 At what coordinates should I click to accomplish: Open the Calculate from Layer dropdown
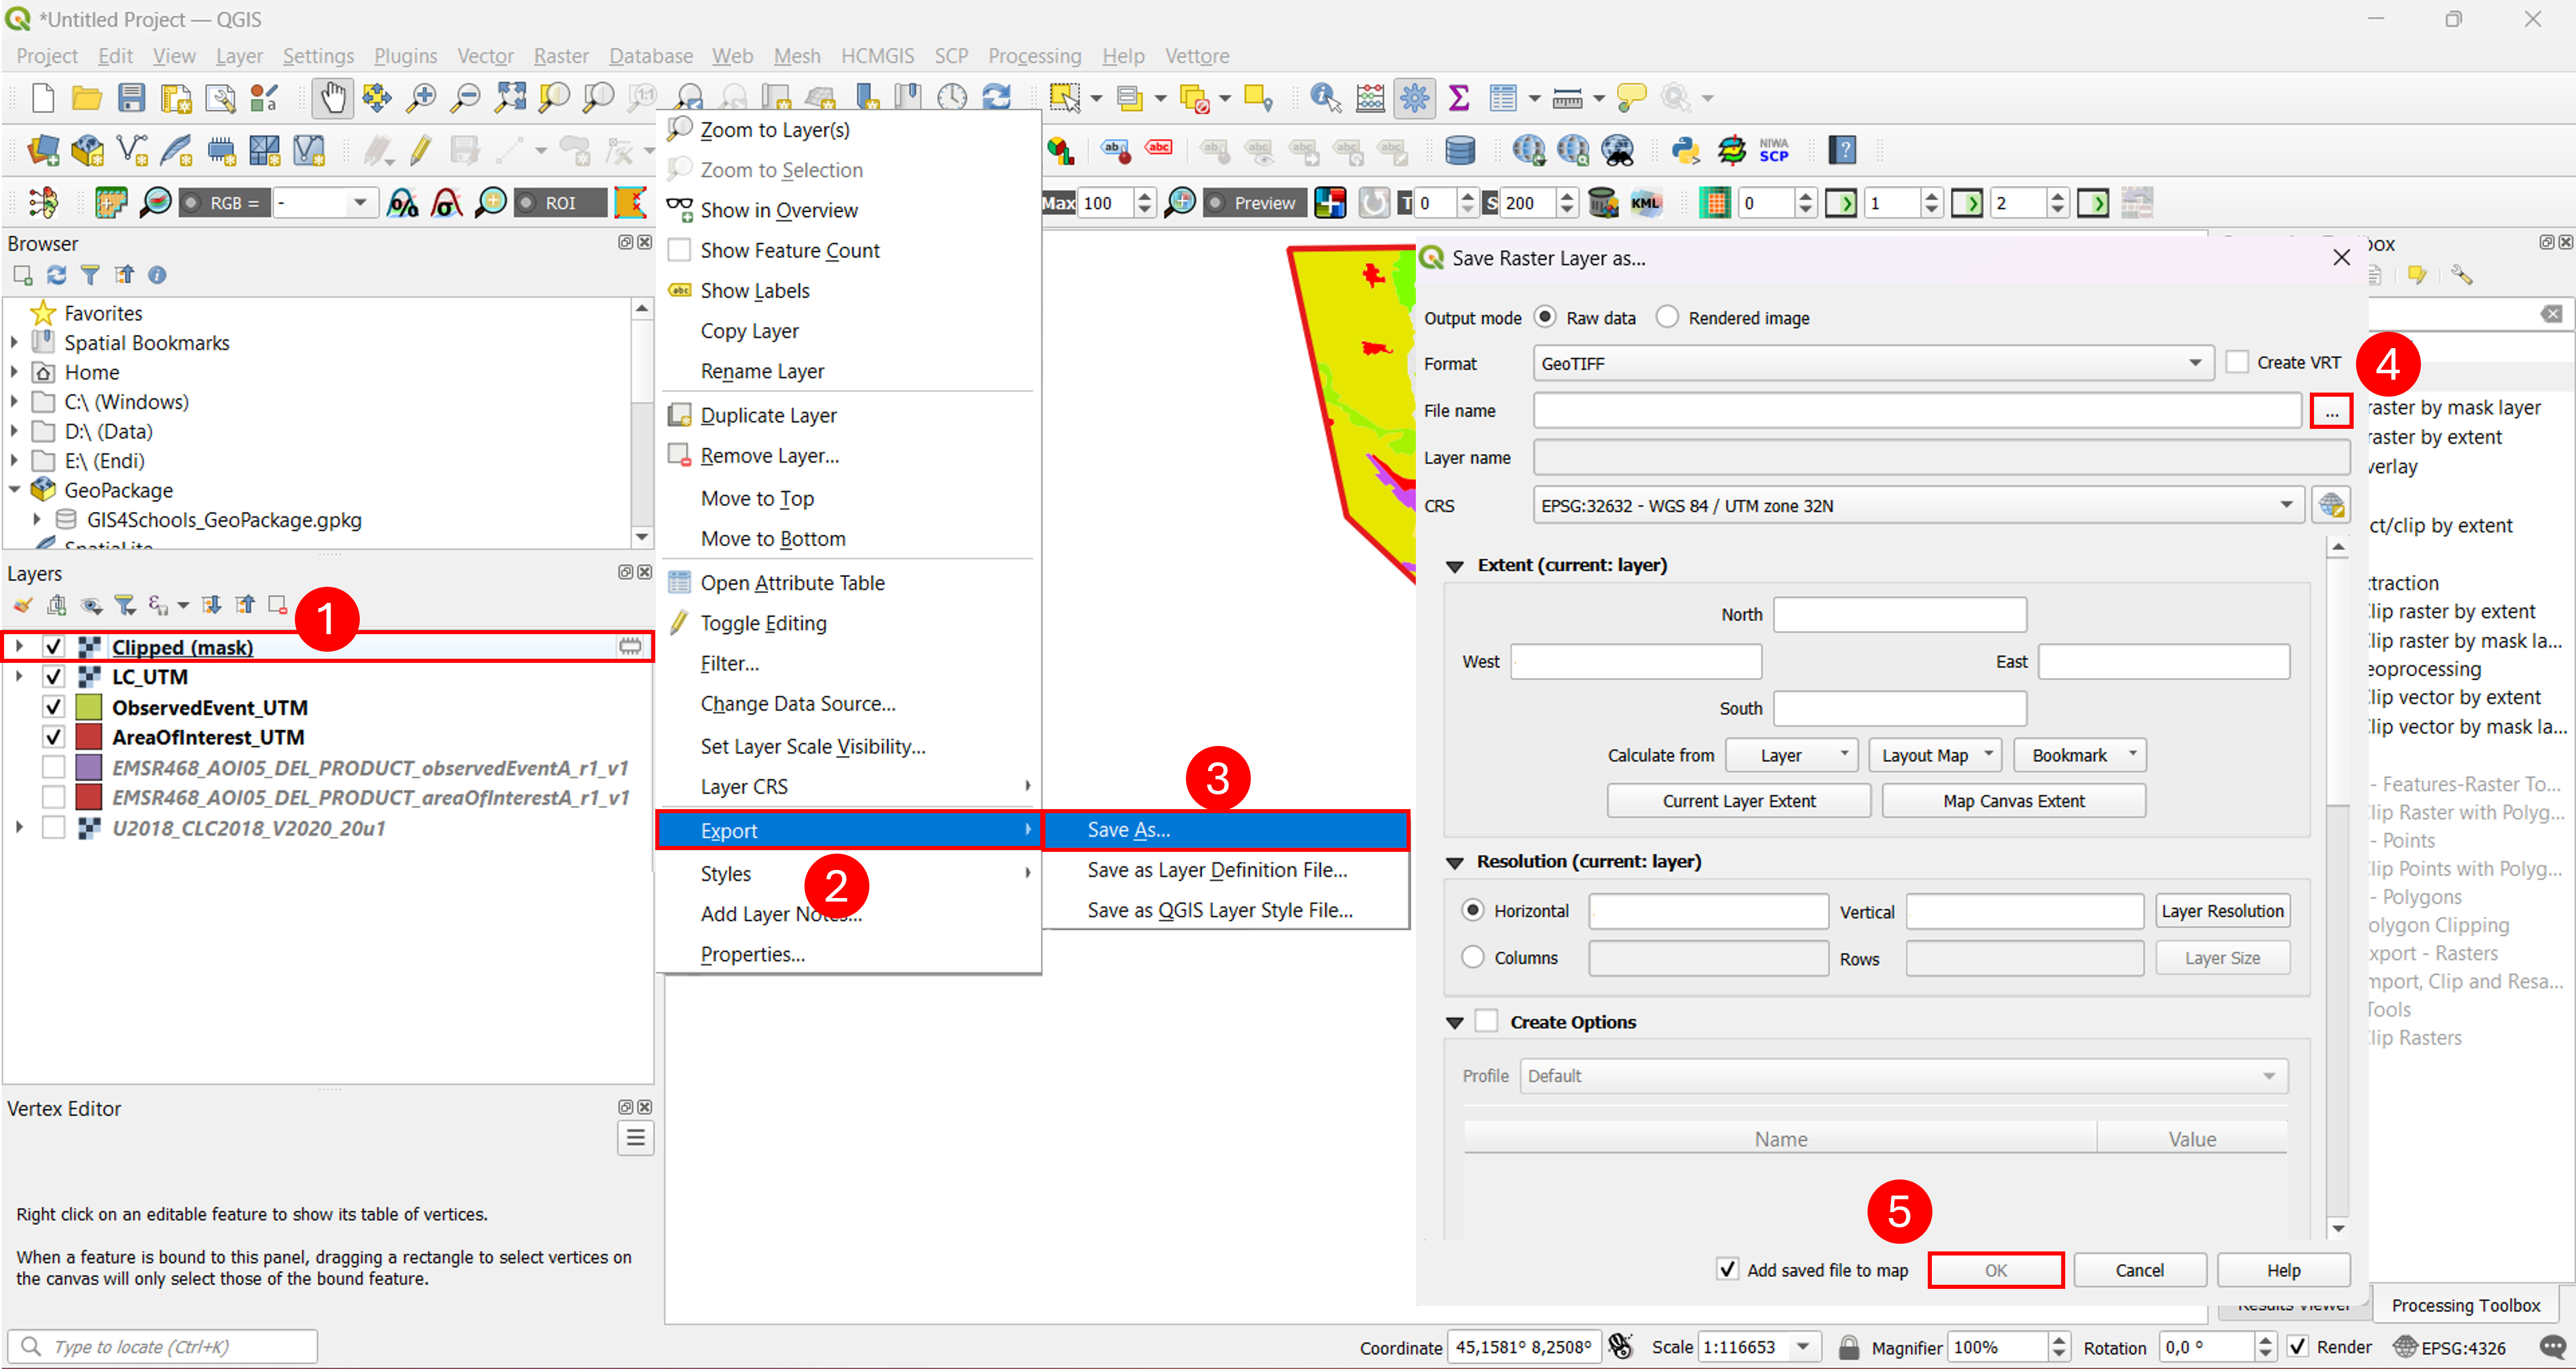tap(1791, 755)
